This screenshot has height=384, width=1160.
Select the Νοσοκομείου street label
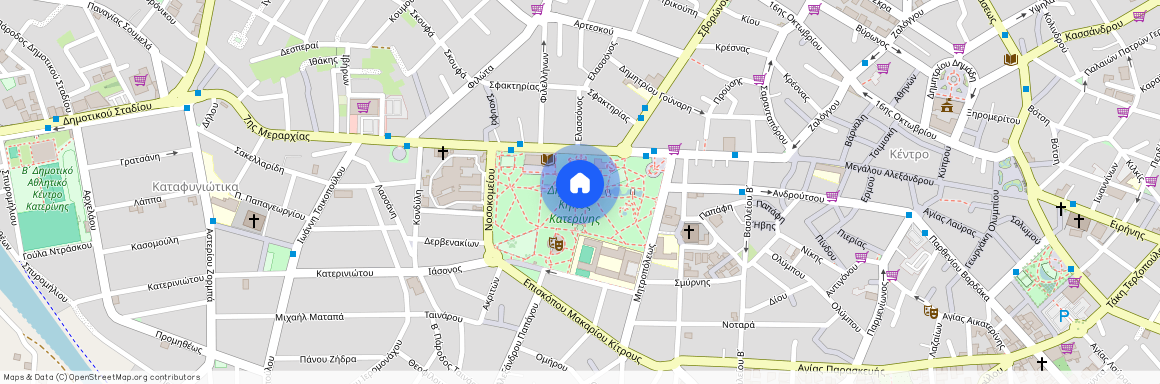490,201
